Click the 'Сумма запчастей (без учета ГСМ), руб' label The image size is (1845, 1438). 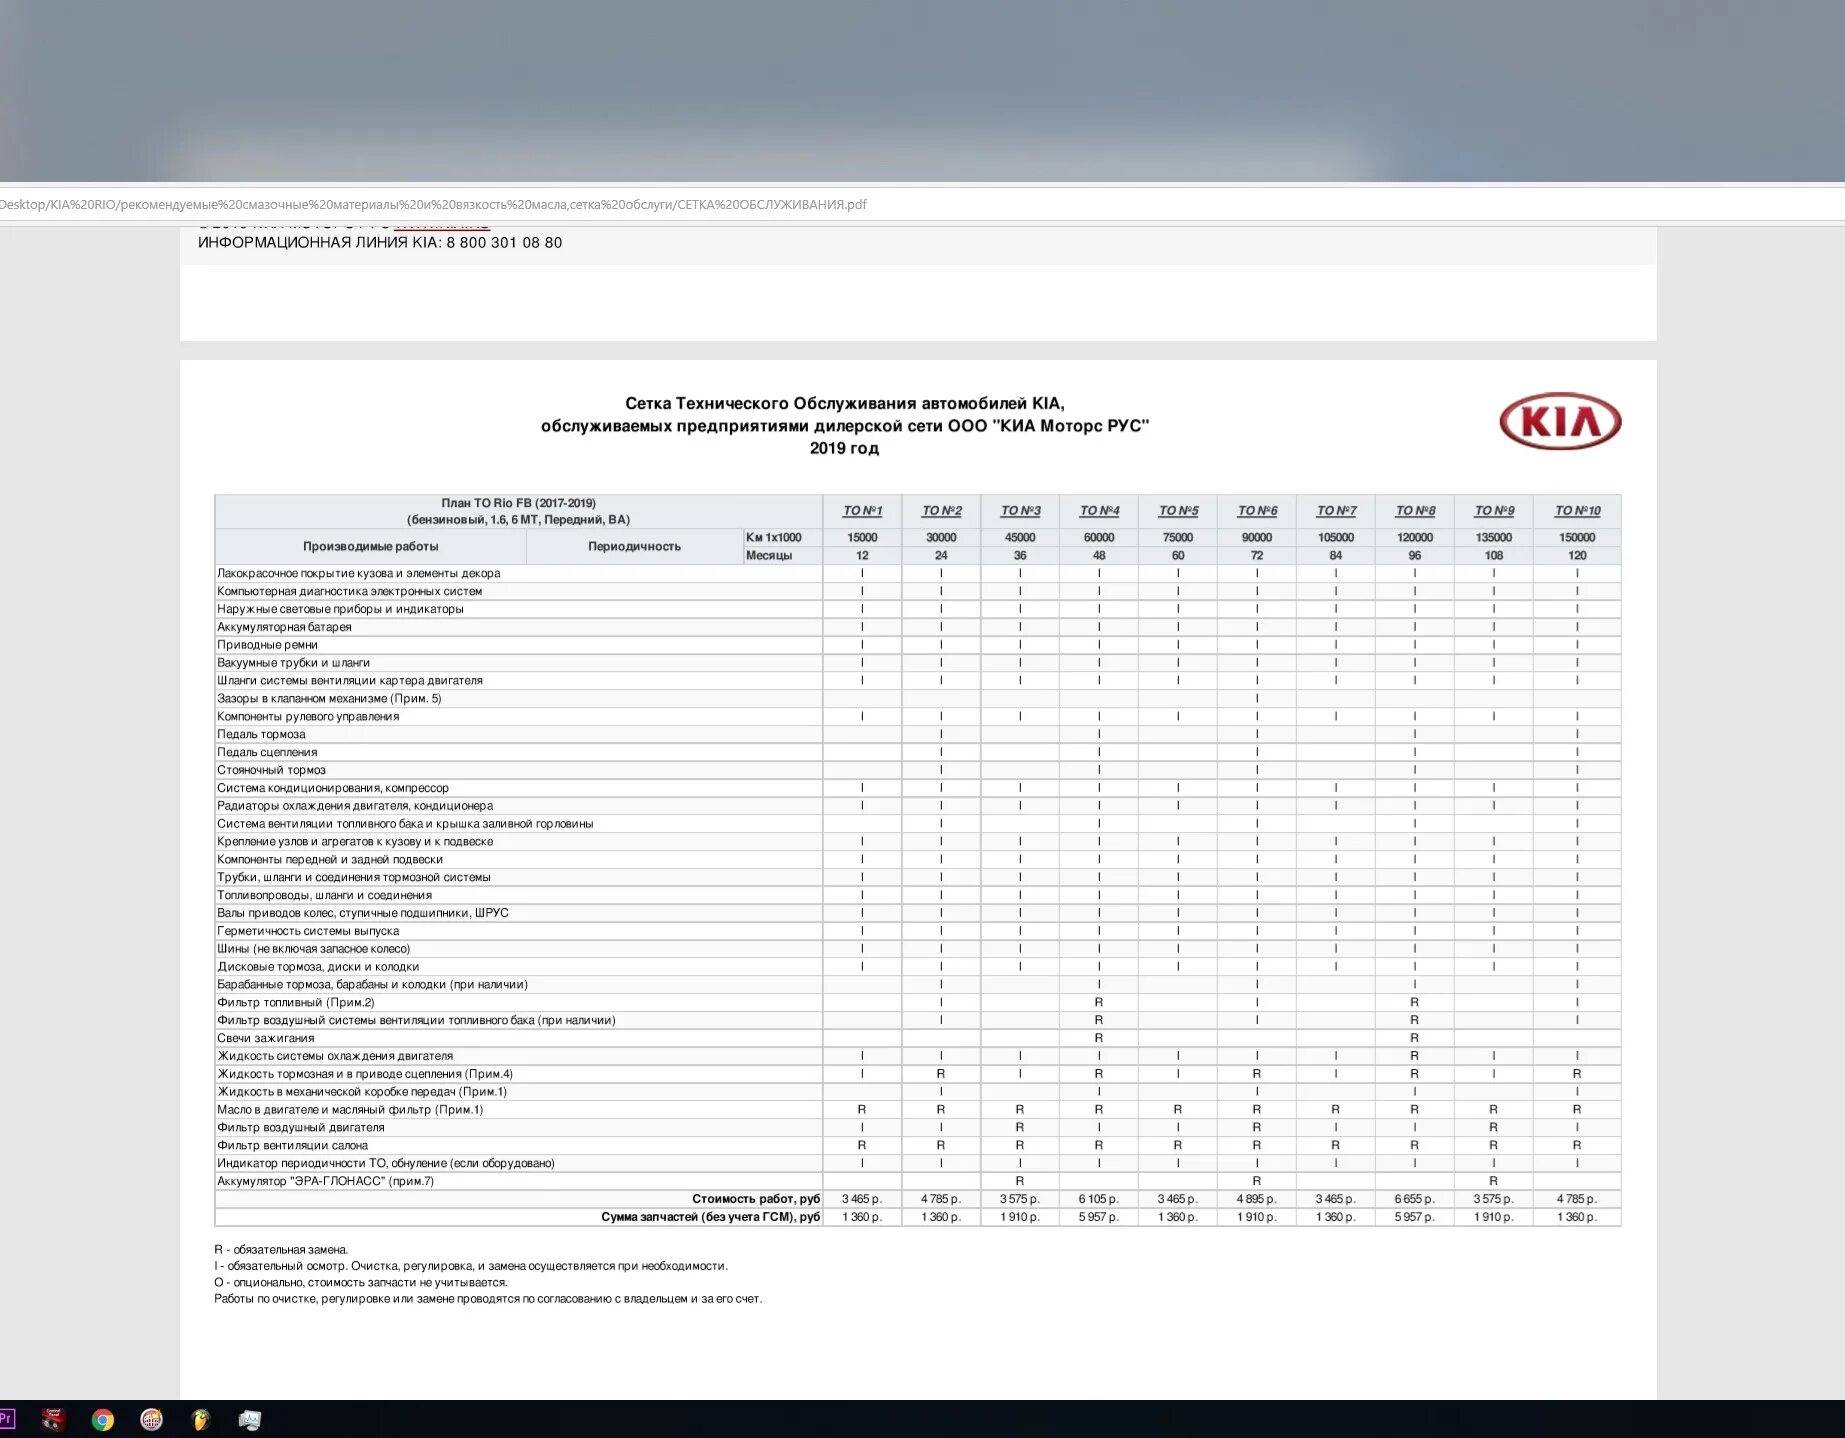pos(710,1217)
